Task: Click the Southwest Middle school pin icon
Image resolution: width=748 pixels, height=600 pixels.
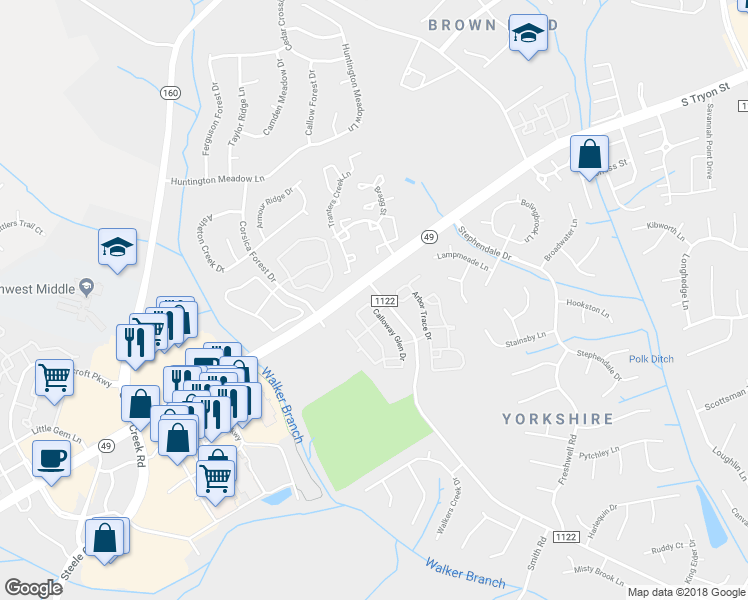Action: 87,287
